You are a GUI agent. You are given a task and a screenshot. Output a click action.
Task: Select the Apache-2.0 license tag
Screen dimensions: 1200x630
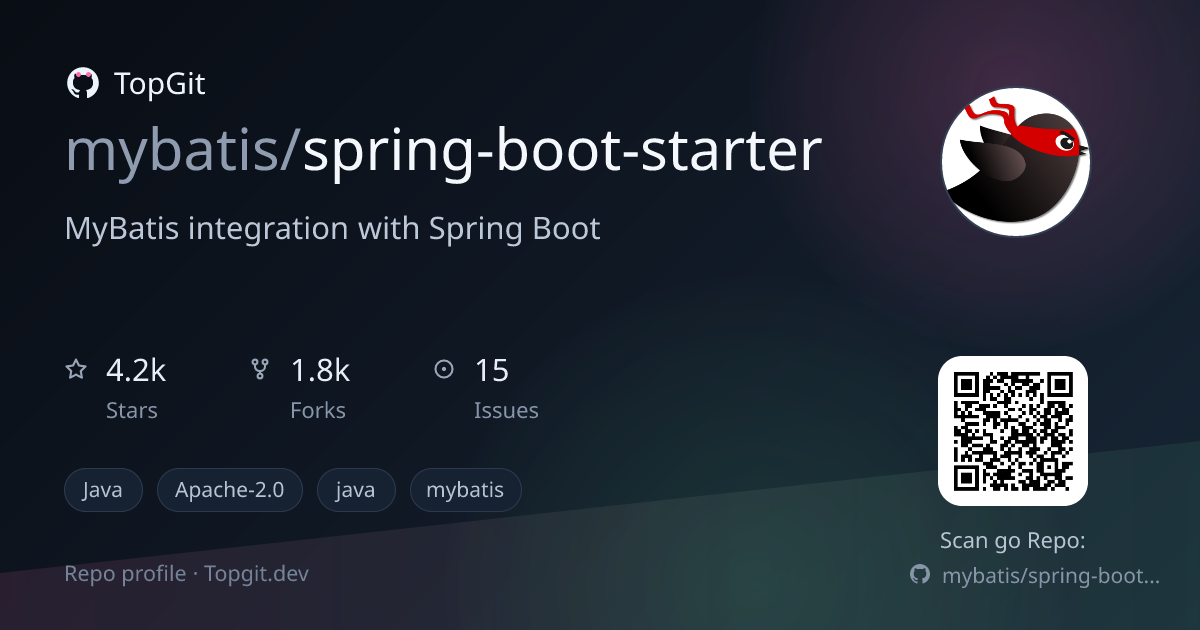229,490
